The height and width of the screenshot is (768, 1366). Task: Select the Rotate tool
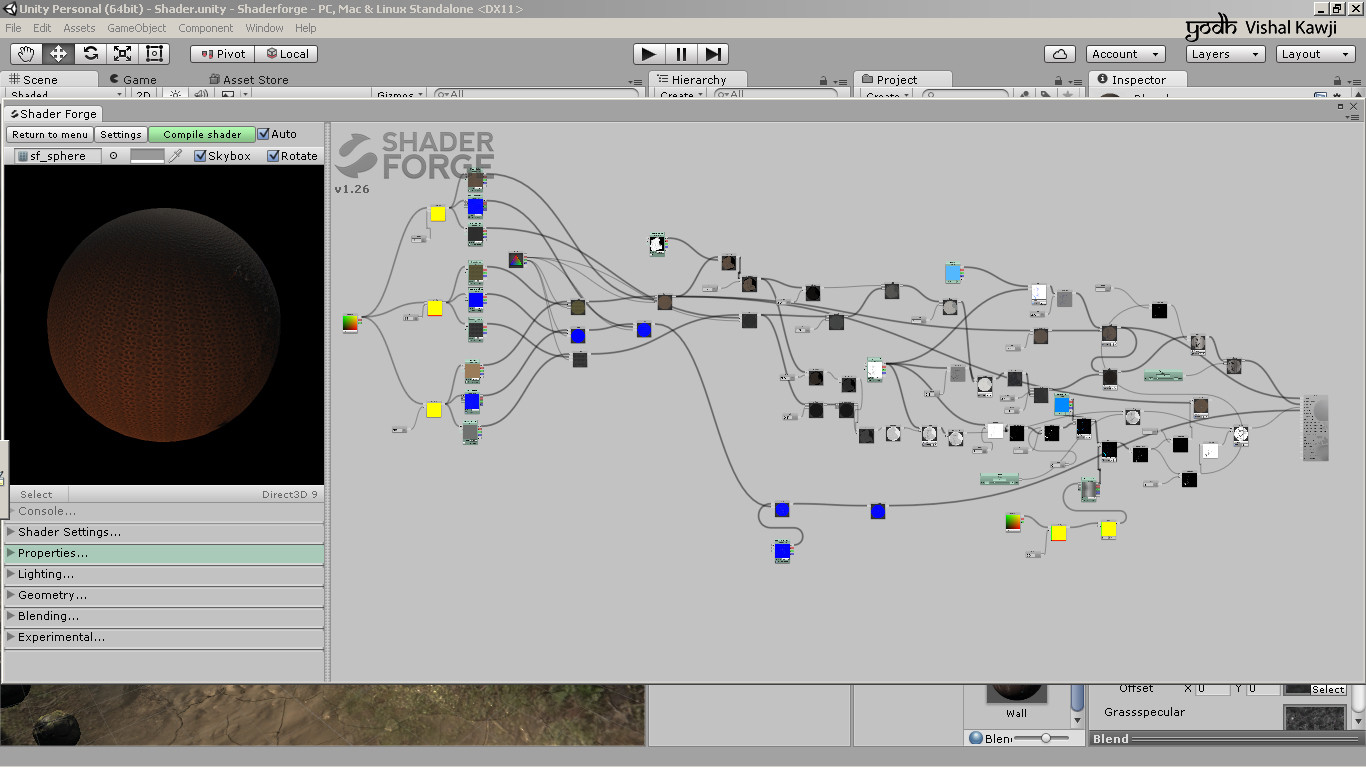(x=91, y=54)
